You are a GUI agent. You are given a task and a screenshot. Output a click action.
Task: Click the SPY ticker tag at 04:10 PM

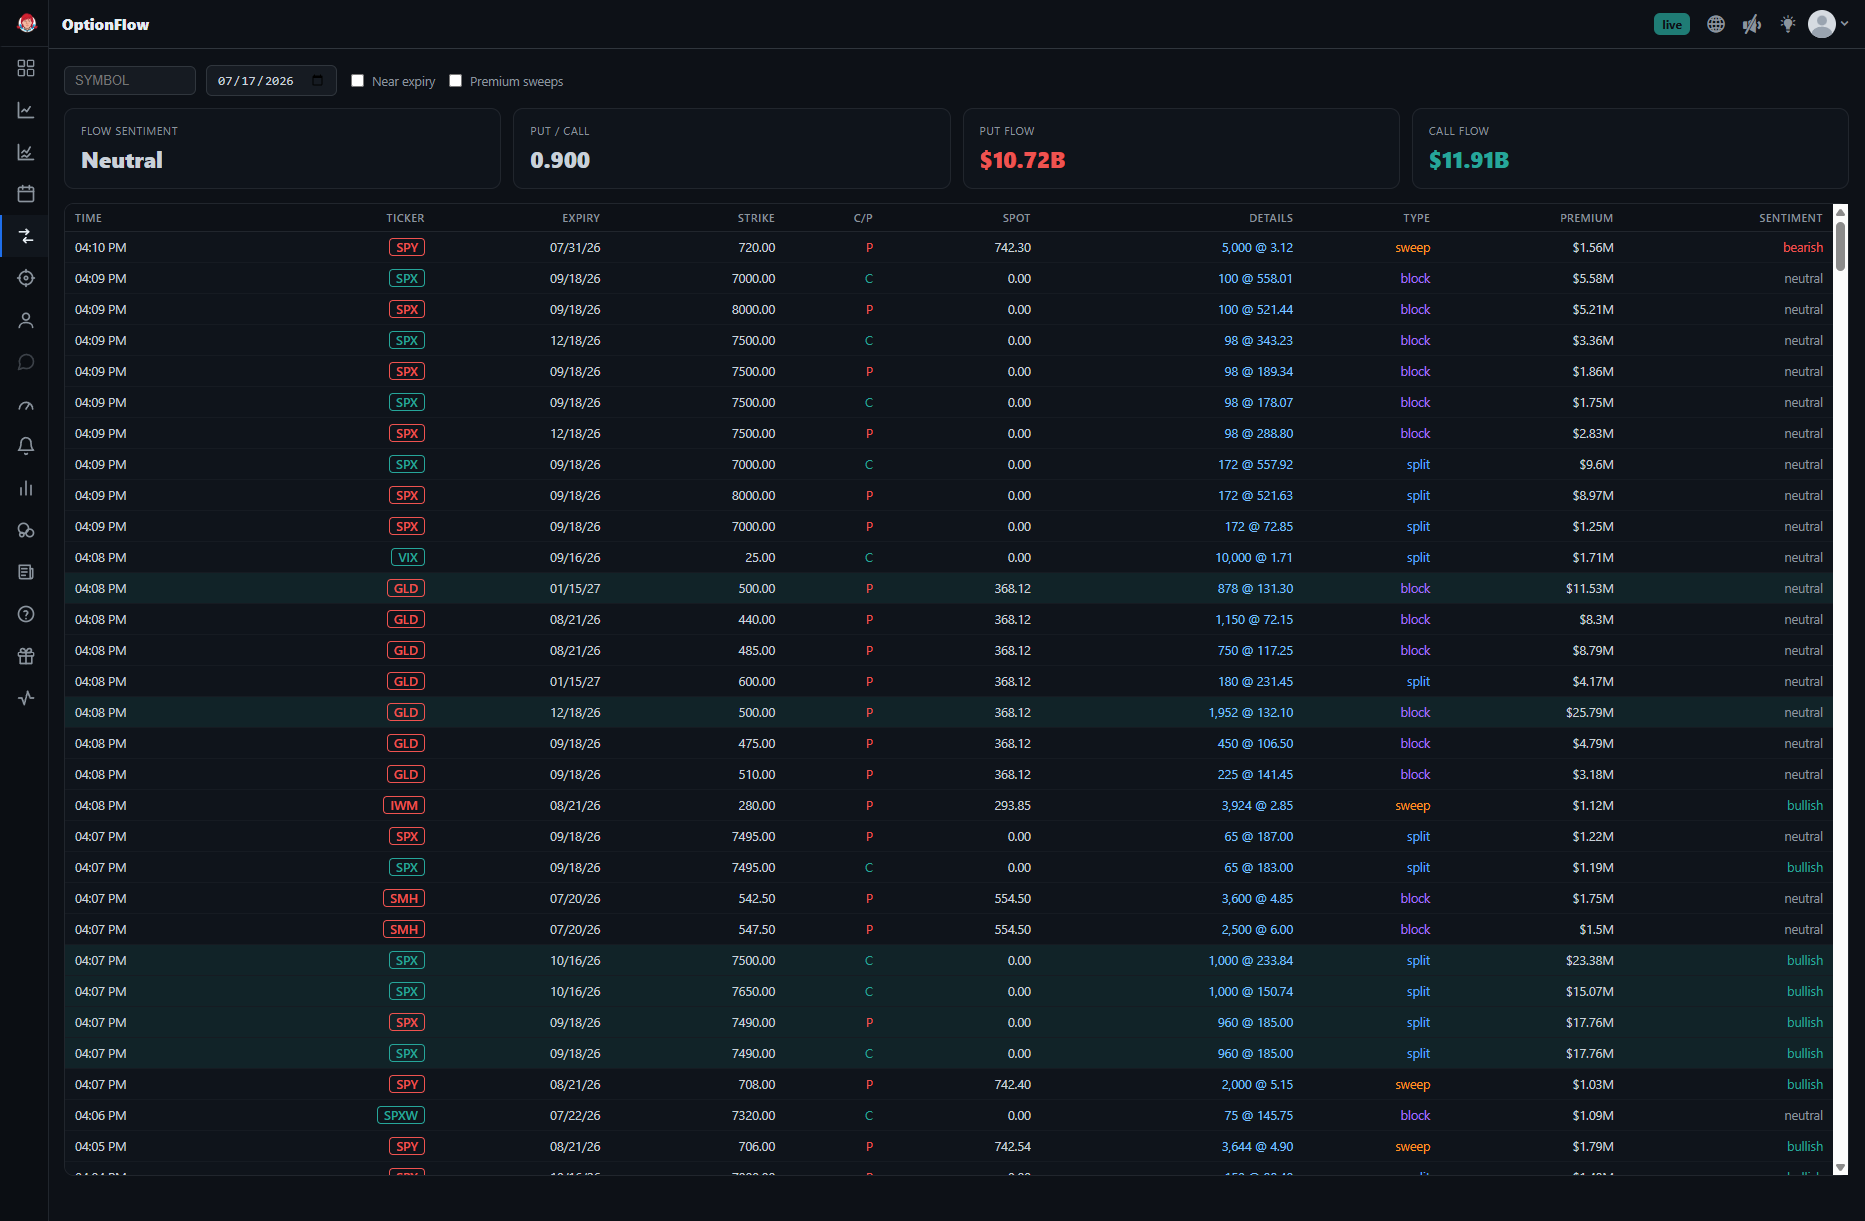(407, 247)
